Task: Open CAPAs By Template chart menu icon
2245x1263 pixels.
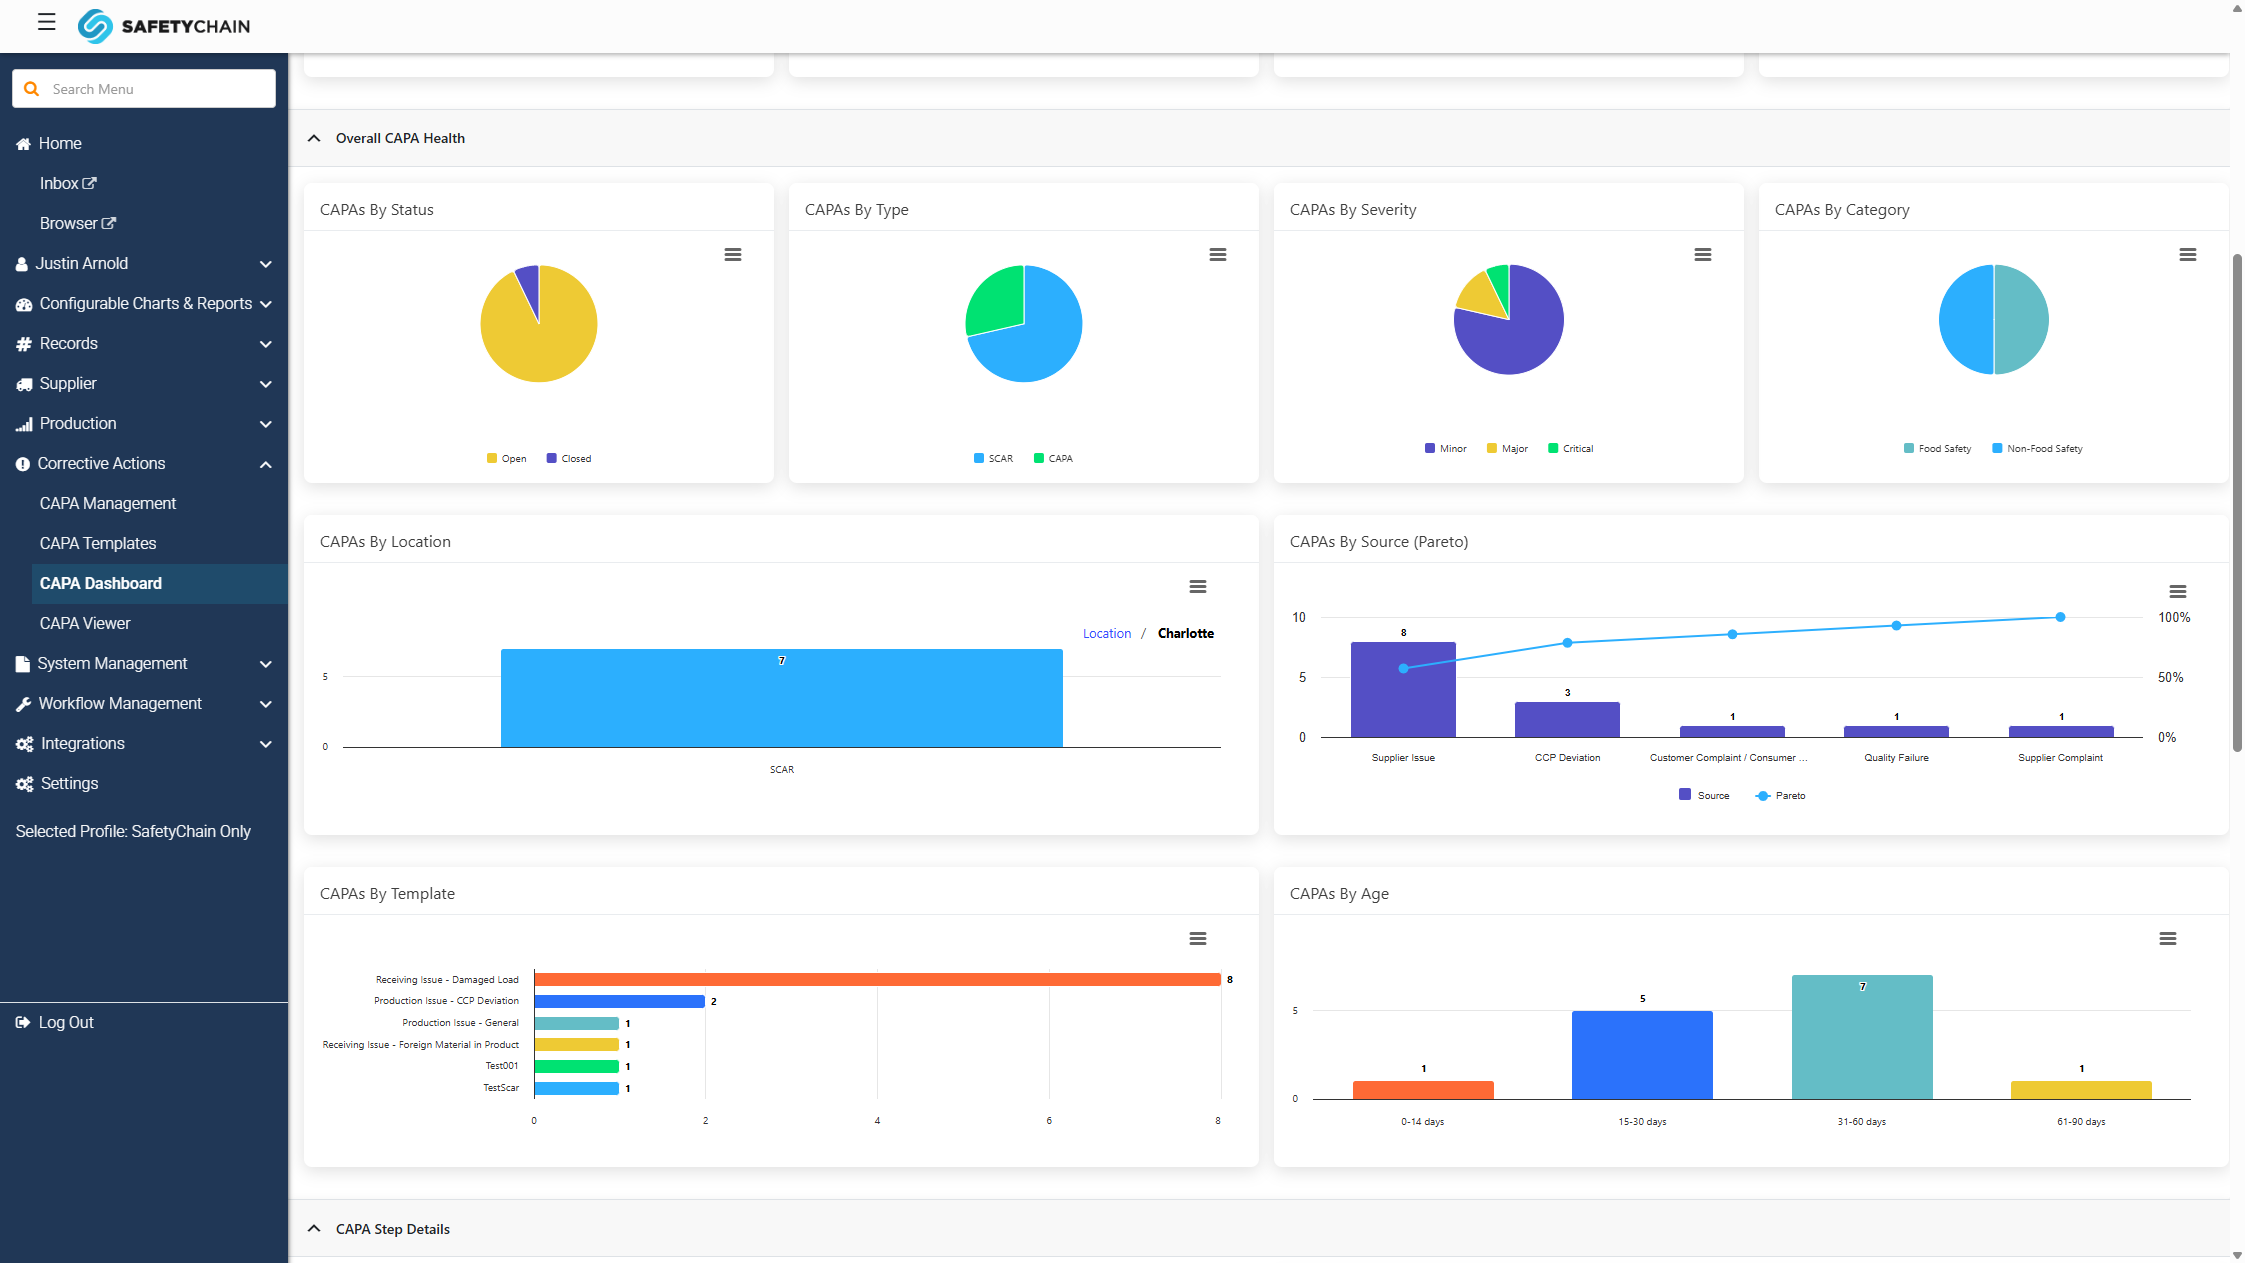Action: click(x=1198, y=939)
